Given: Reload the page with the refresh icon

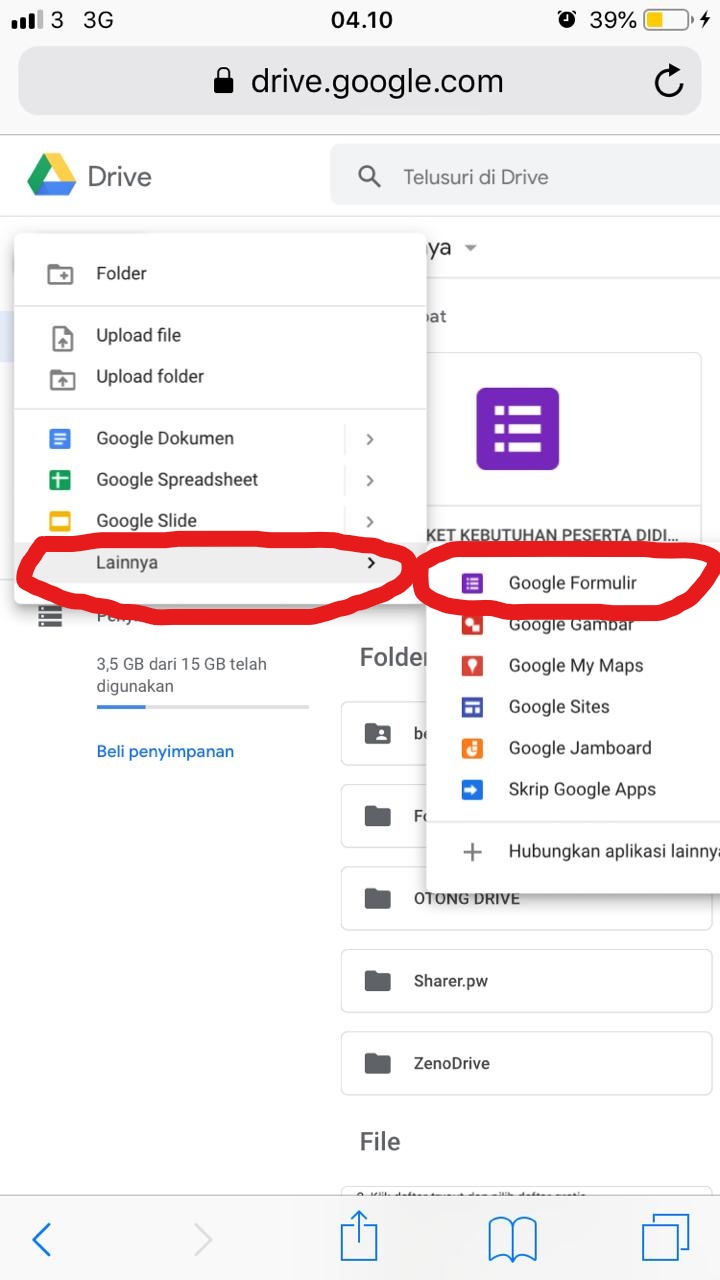Looking at the screenshot, I should pos(668,81).
